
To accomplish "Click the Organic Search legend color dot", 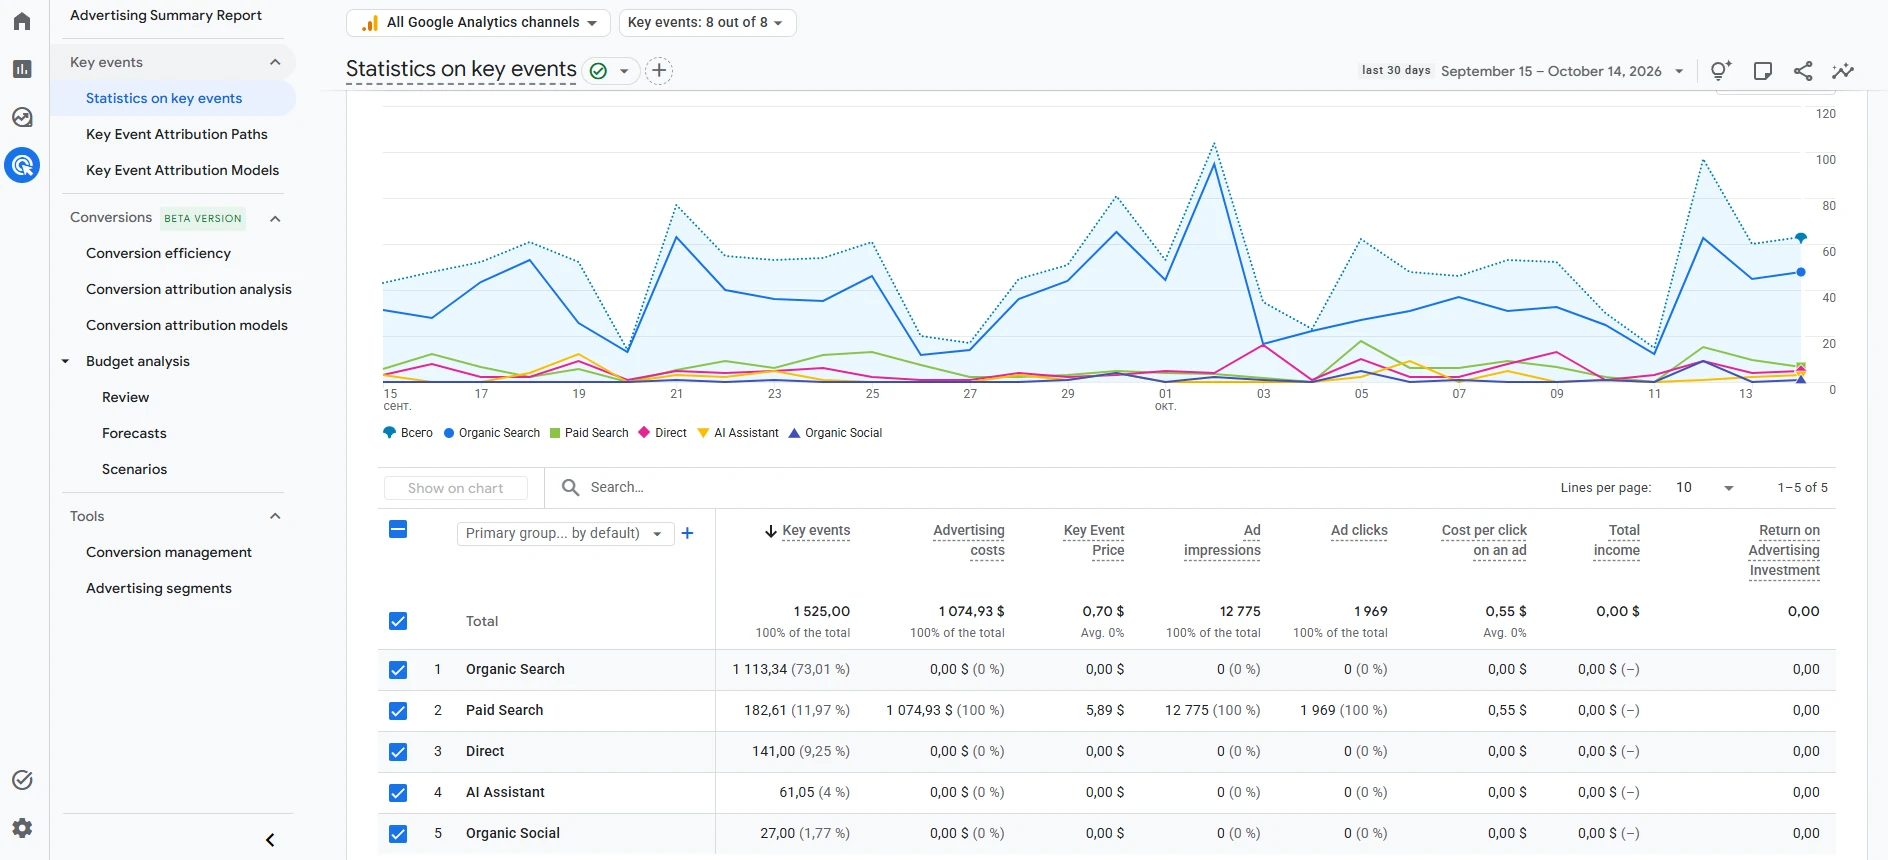I will click(449, 433).
